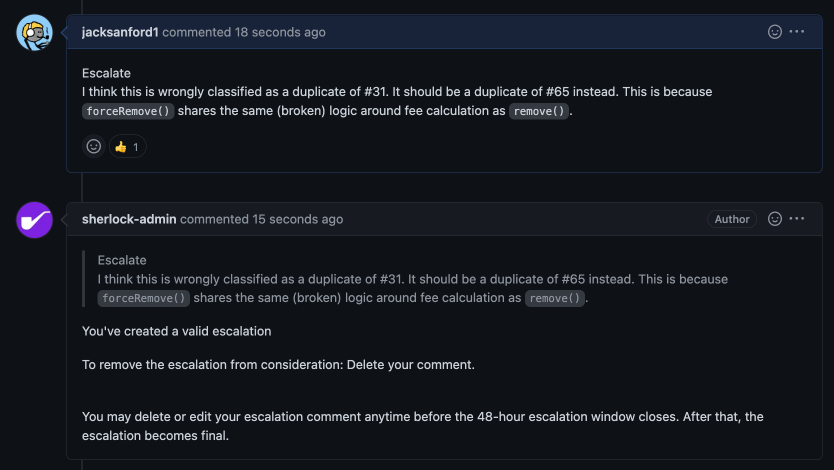Image resolution: width=834 pixels, height=470 pixels.
Task: Click forceRemove() code snippet in jacksanford1's comment
Action: pos(128,111)
